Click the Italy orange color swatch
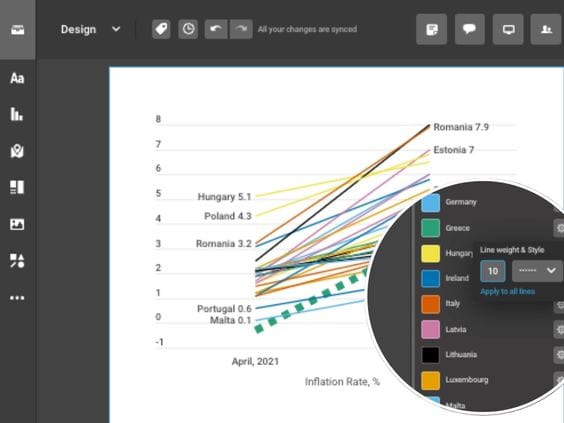The height and width of the screenshot is (423, 564). (x=431, y=304)
